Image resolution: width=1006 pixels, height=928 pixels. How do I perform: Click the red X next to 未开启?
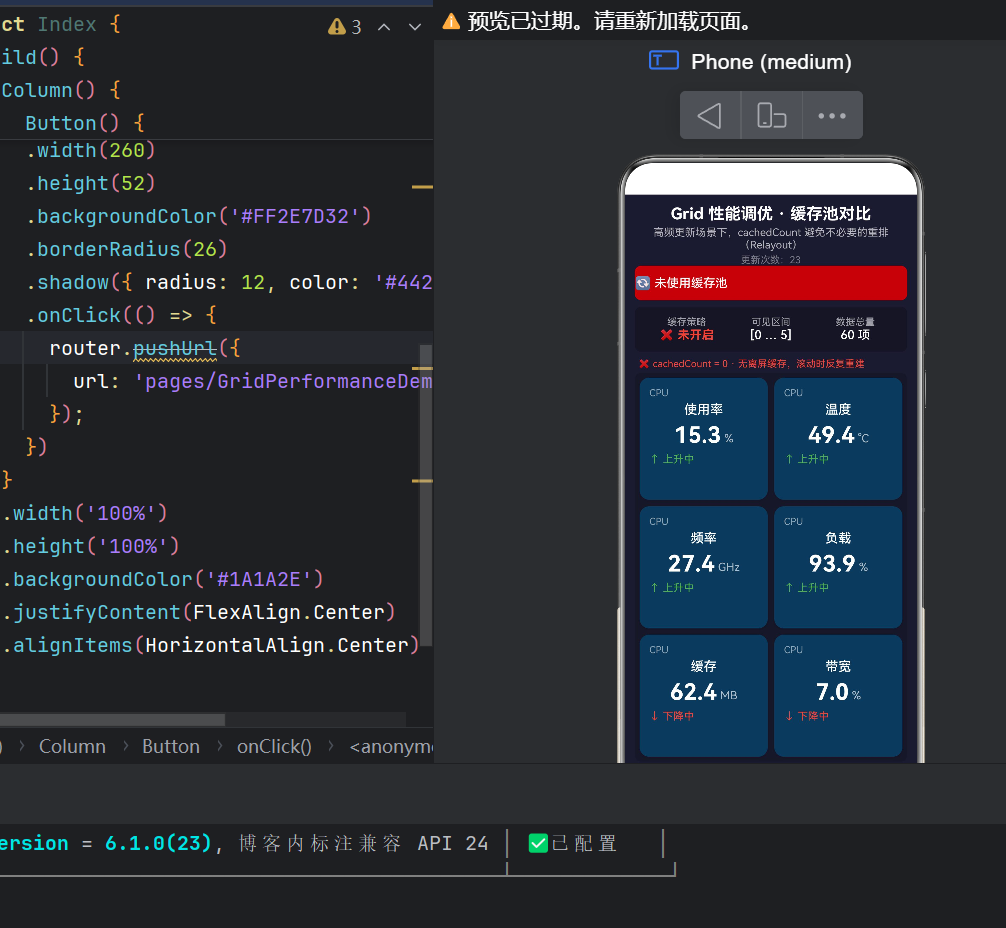tap(667, 335)
